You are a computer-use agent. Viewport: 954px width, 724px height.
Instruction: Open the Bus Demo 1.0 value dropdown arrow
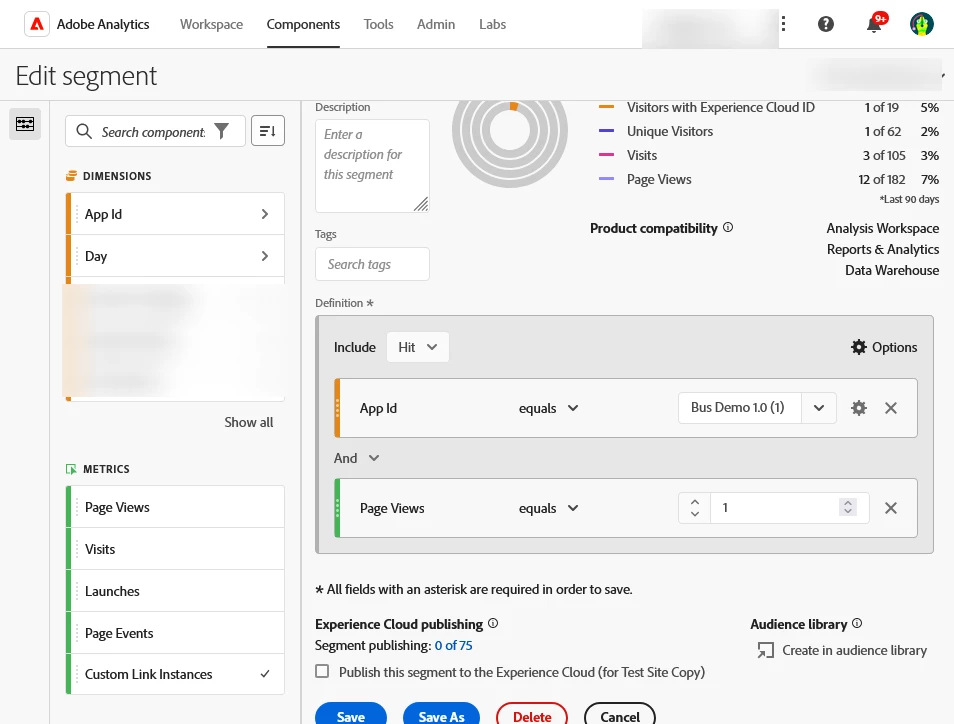tap(819, 408)
